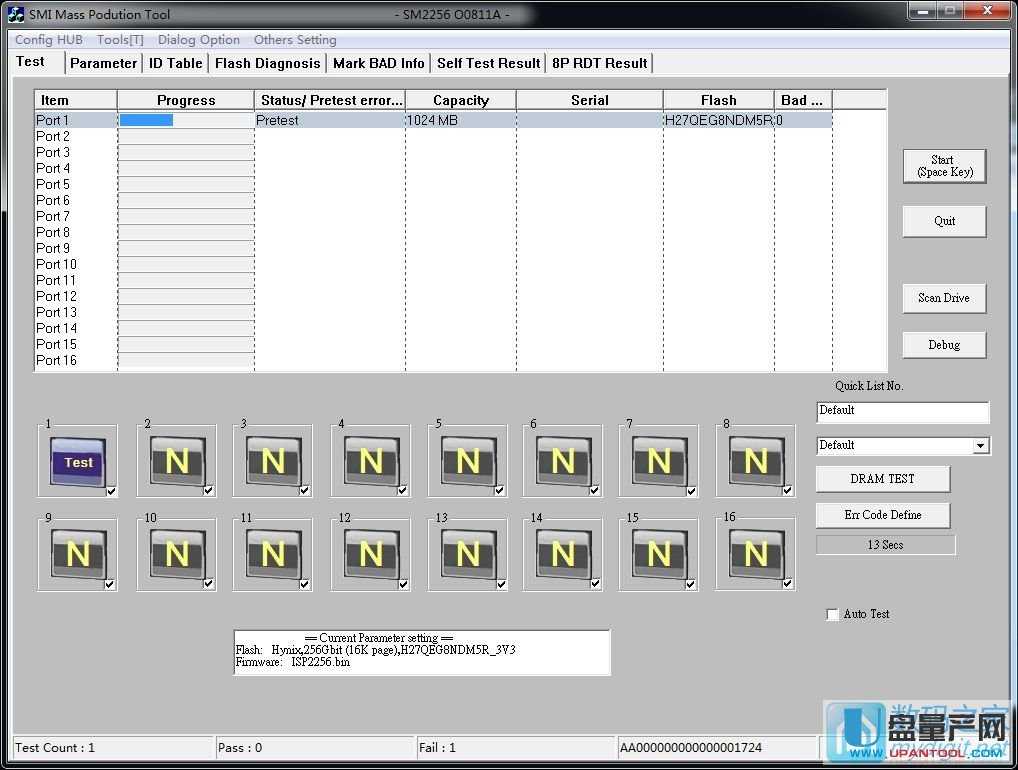
Task: Select the port 8 N status icon
Action: coord(755,461)
